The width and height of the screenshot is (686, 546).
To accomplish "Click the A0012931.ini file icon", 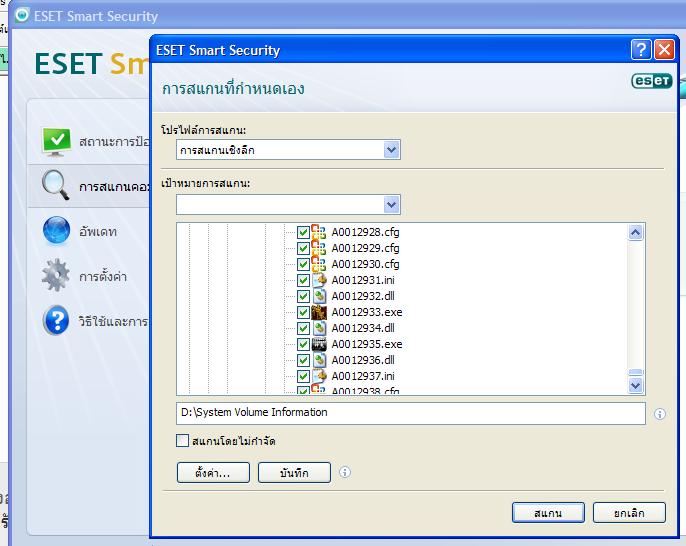I will [319, 280].
